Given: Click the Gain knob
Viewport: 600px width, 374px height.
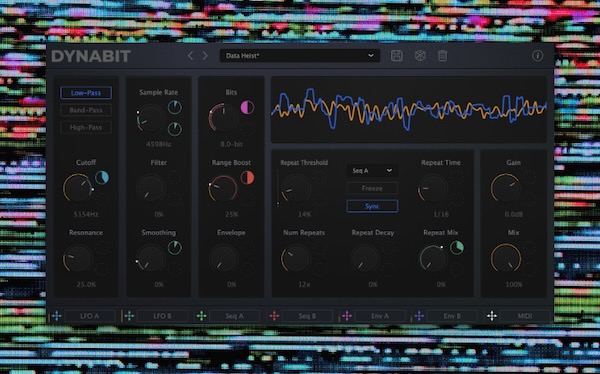Looking at the screenshot, I should [506, 188].
